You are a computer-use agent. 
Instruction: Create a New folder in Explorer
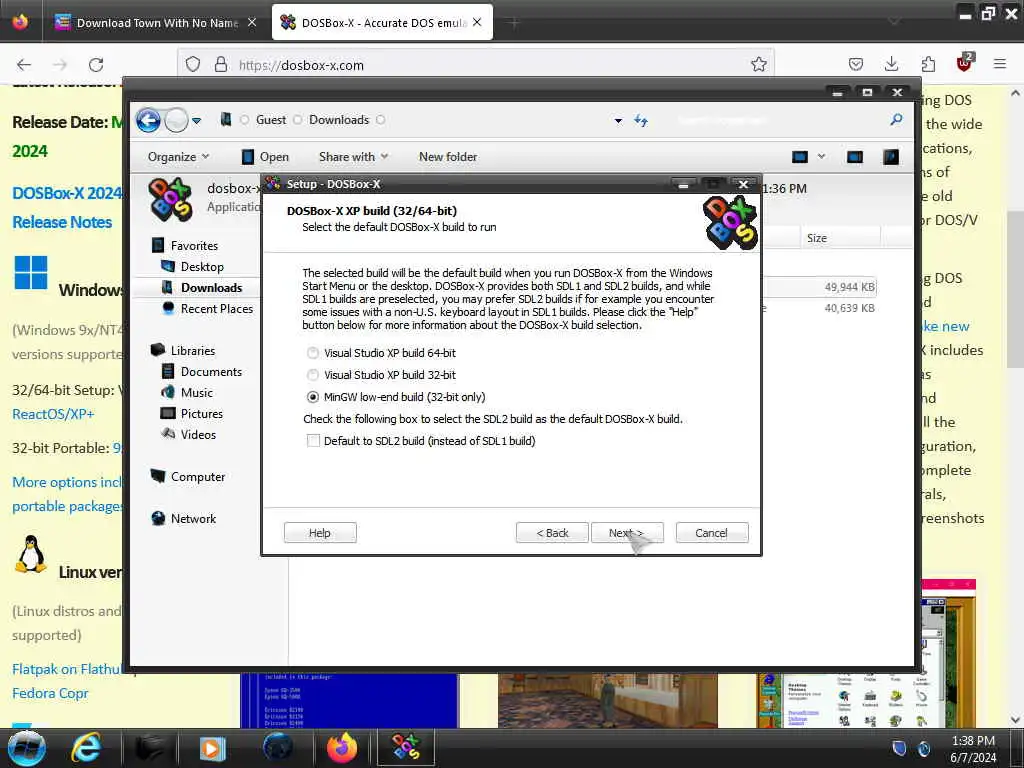coord(448,157)
